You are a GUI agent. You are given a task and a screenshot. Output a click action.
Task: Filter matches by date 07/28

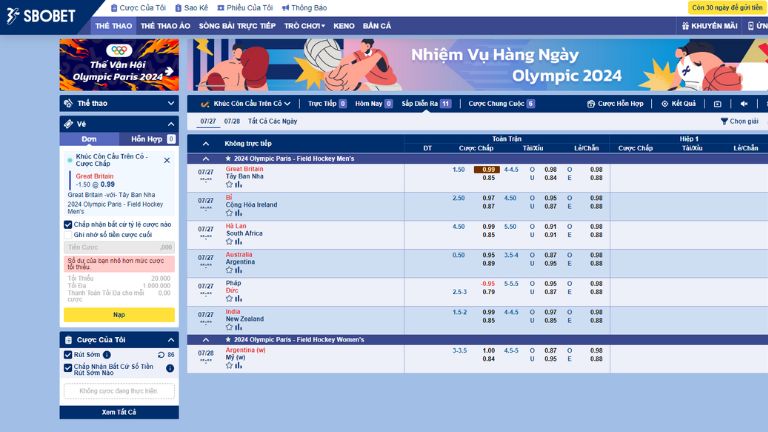coord(232,121)
